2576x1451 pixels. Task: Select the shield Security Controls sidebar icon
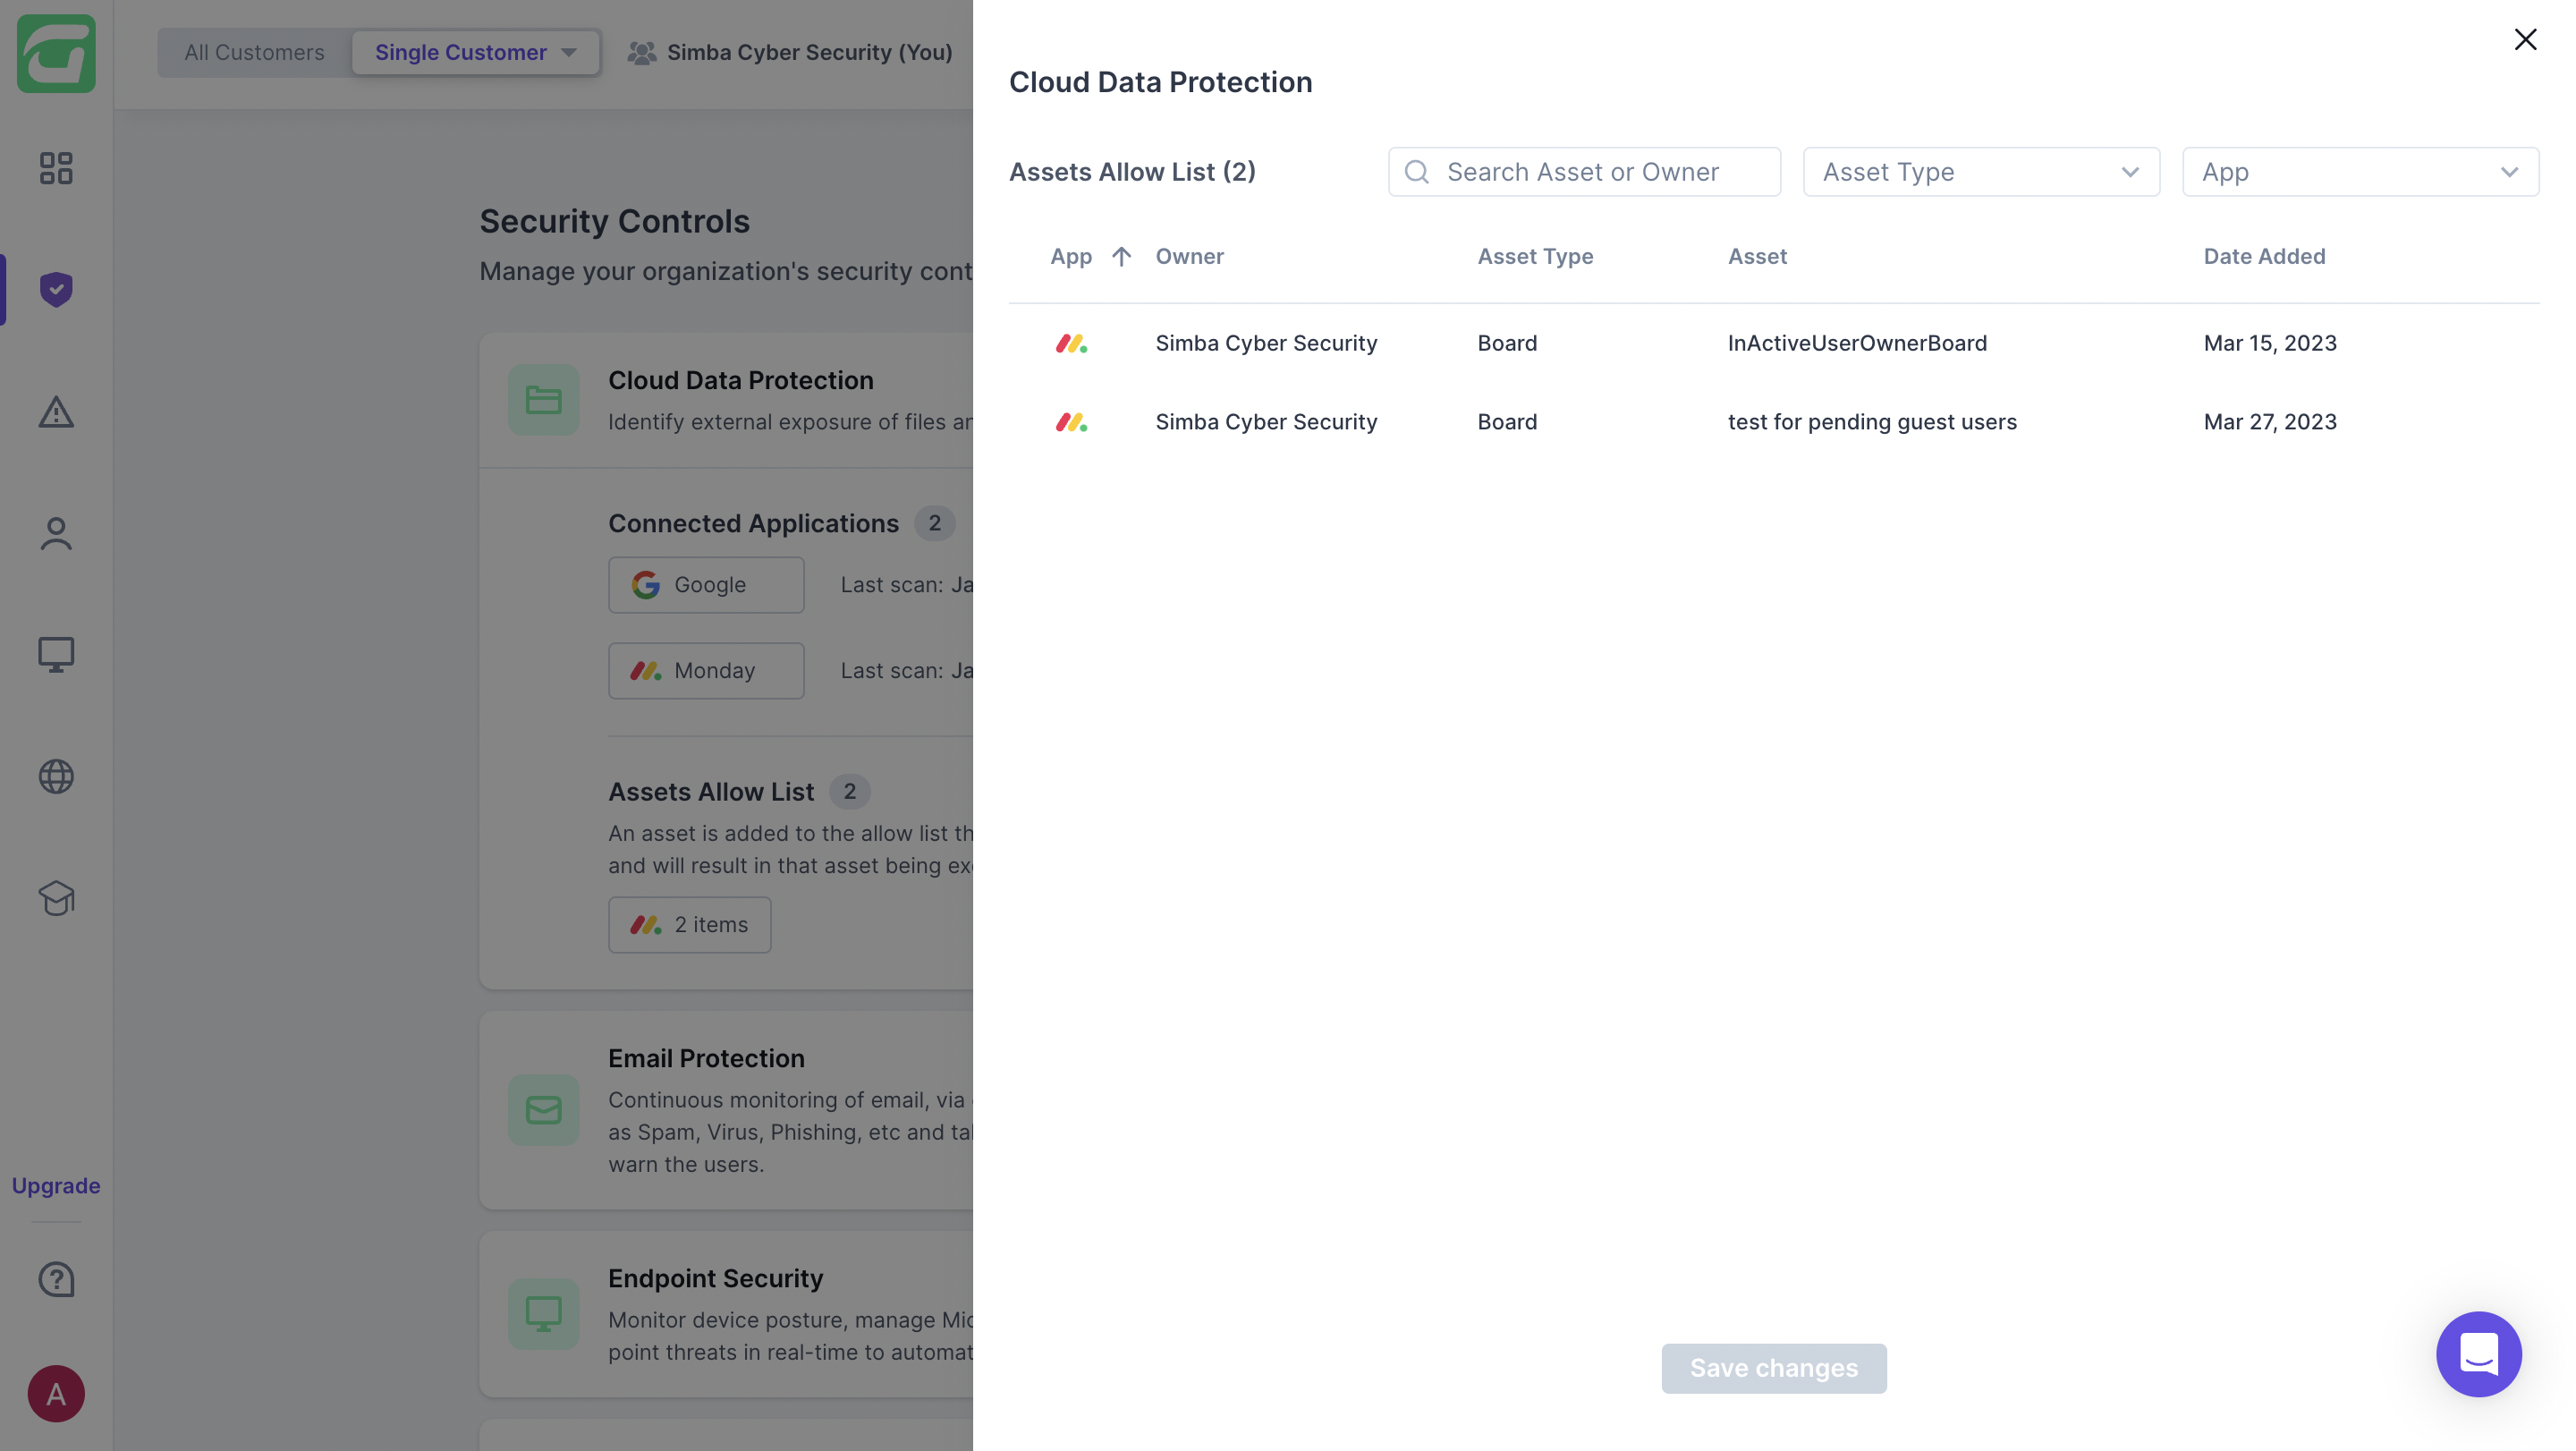click(x=56, y=290)
